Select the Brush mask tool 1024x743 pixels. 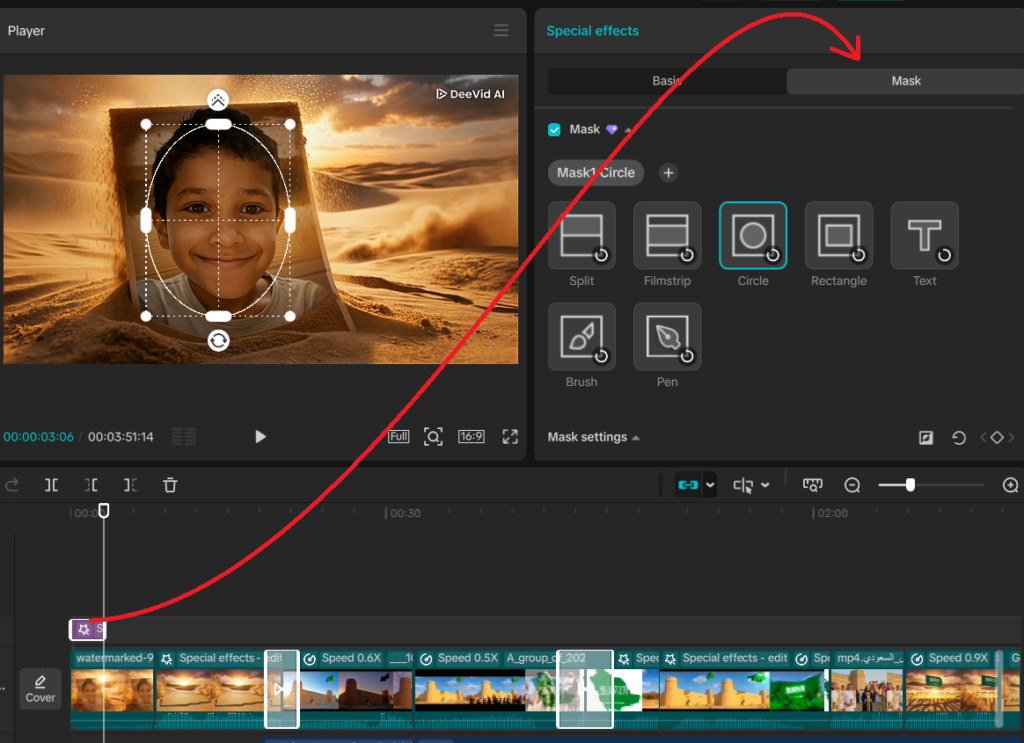(581, 337)
